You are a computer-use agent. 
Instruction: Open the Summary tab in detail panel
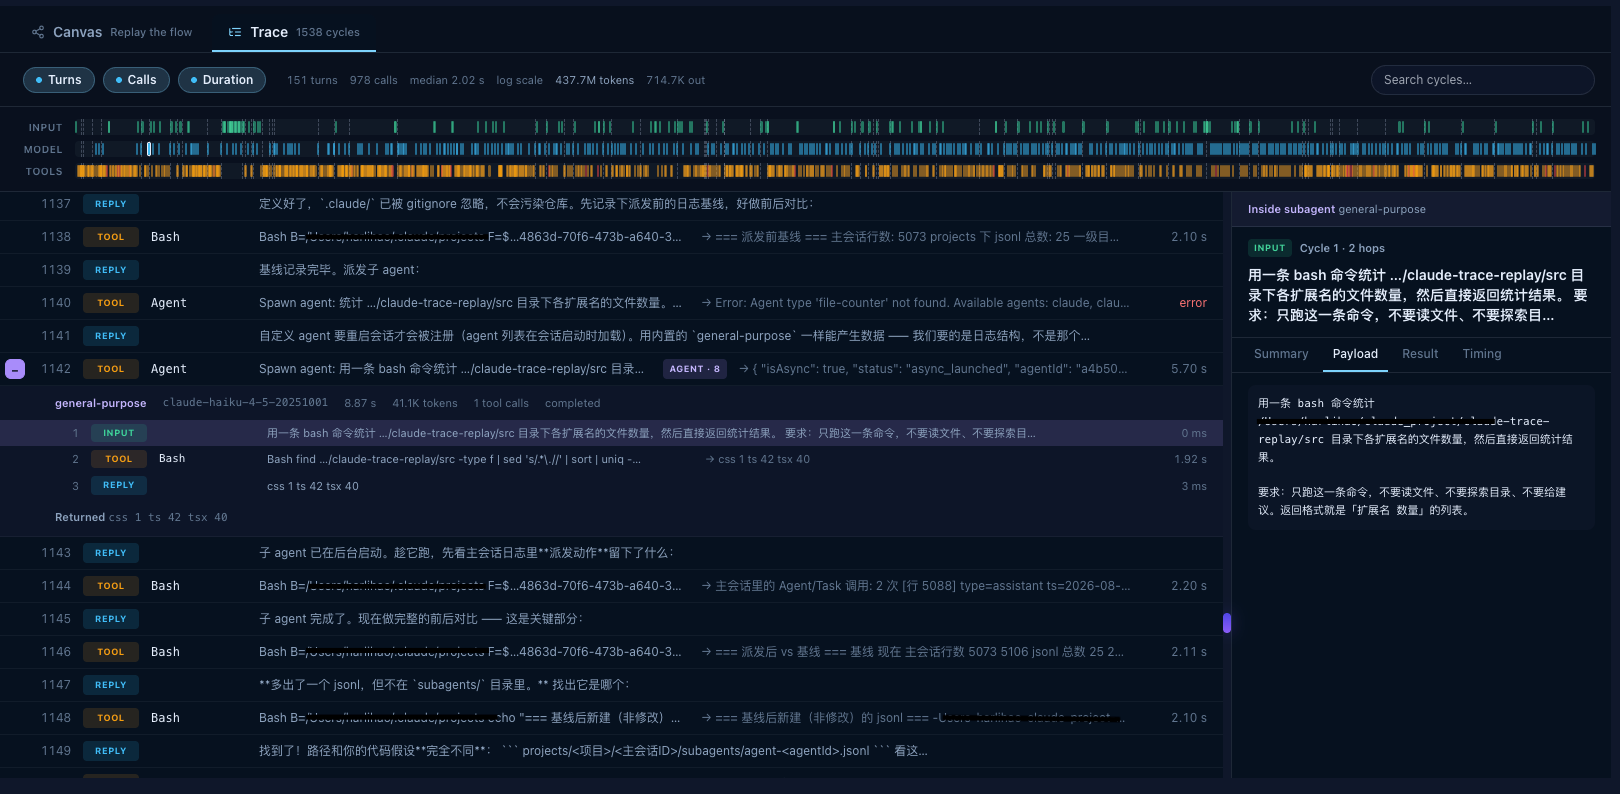(x=1281, y=354)
